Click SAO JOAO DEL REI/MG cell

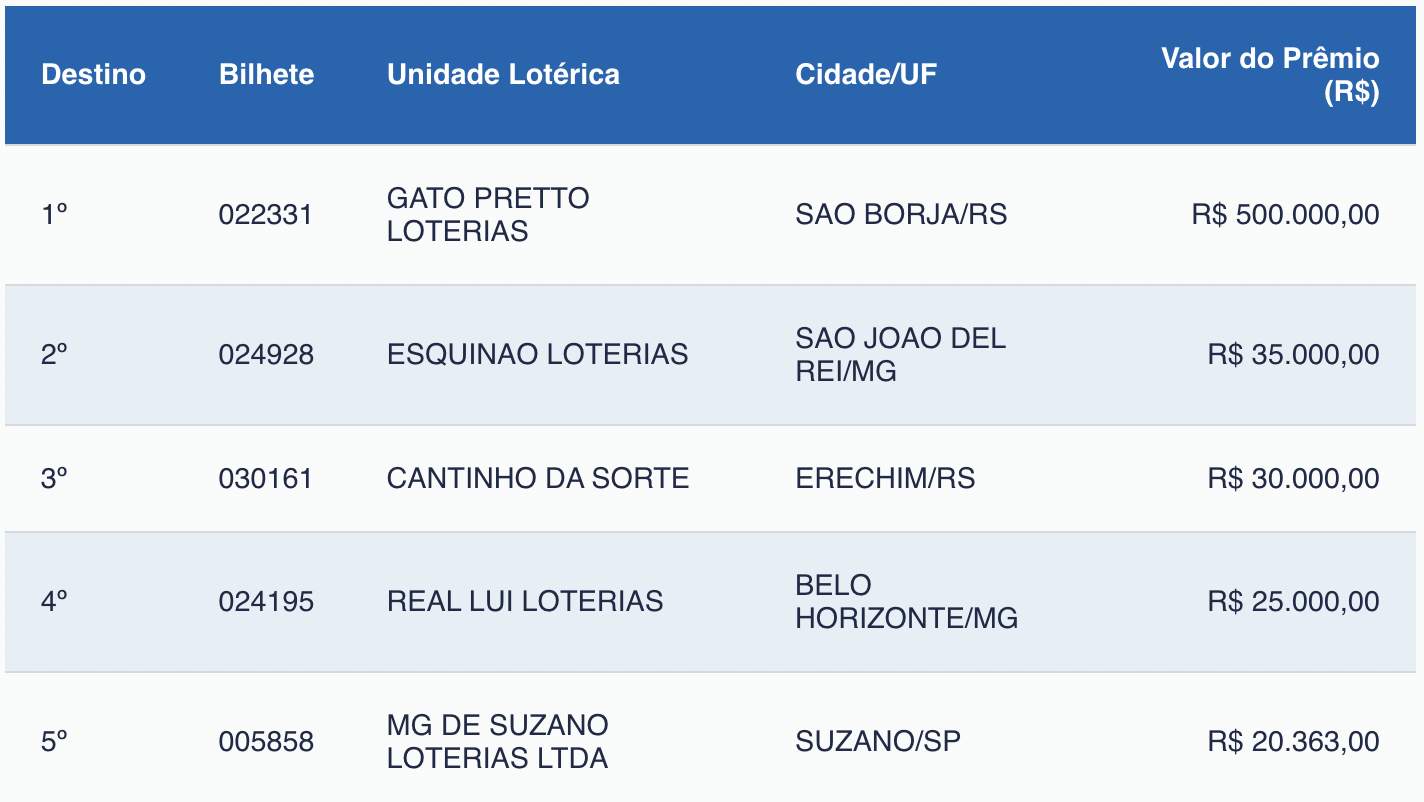pyautogui.click(x=900, y=355)
